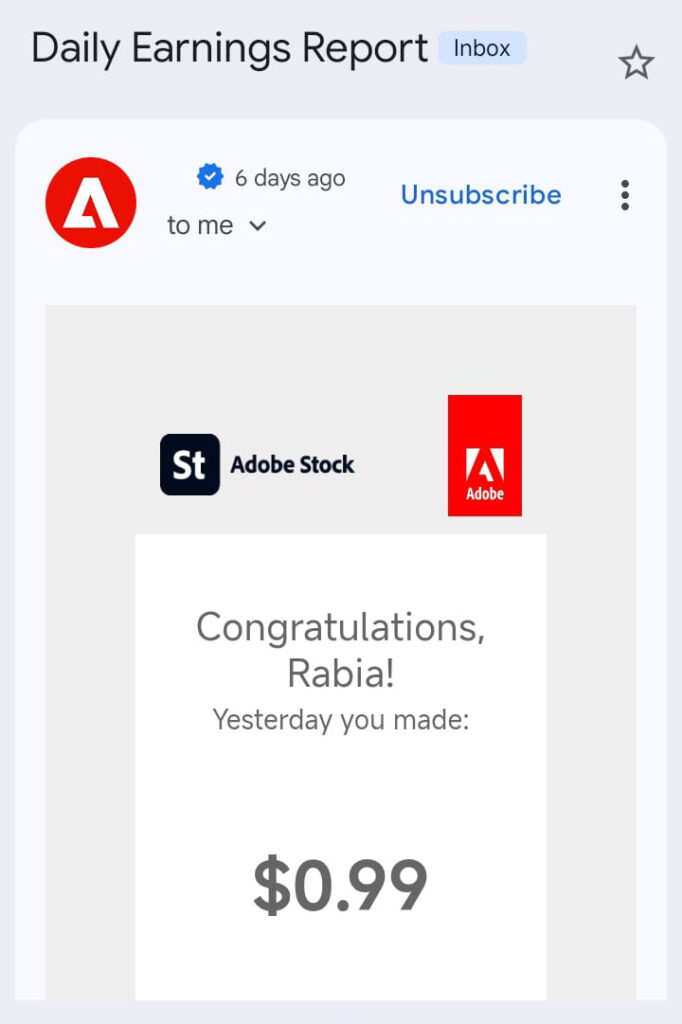The image size is (682, 1024).
Task: Click the red Adobe logo in email
Action: tap(485, 456)
